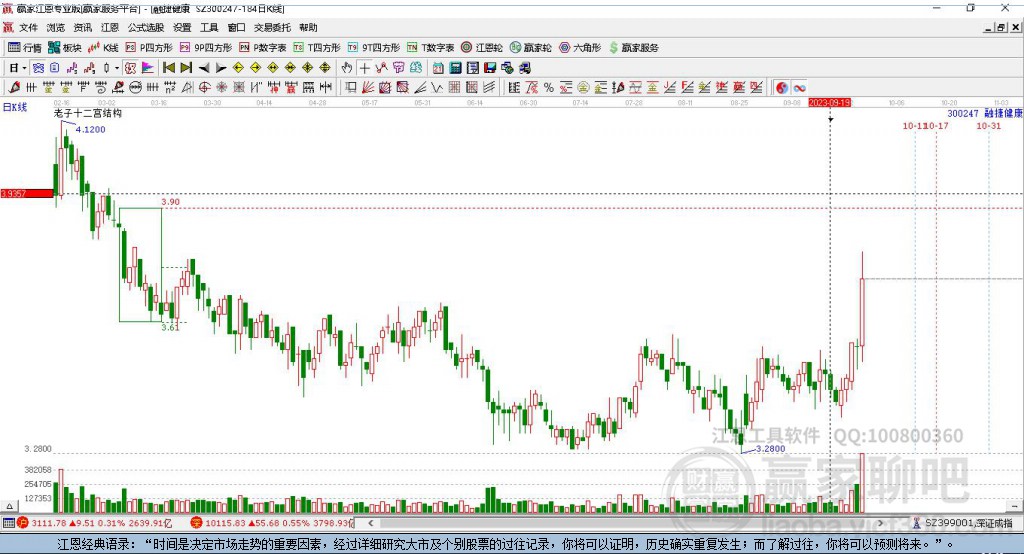Open the 9T四方形 tool
This screenshot has width=1024, height=554.
tap(374, 48)
